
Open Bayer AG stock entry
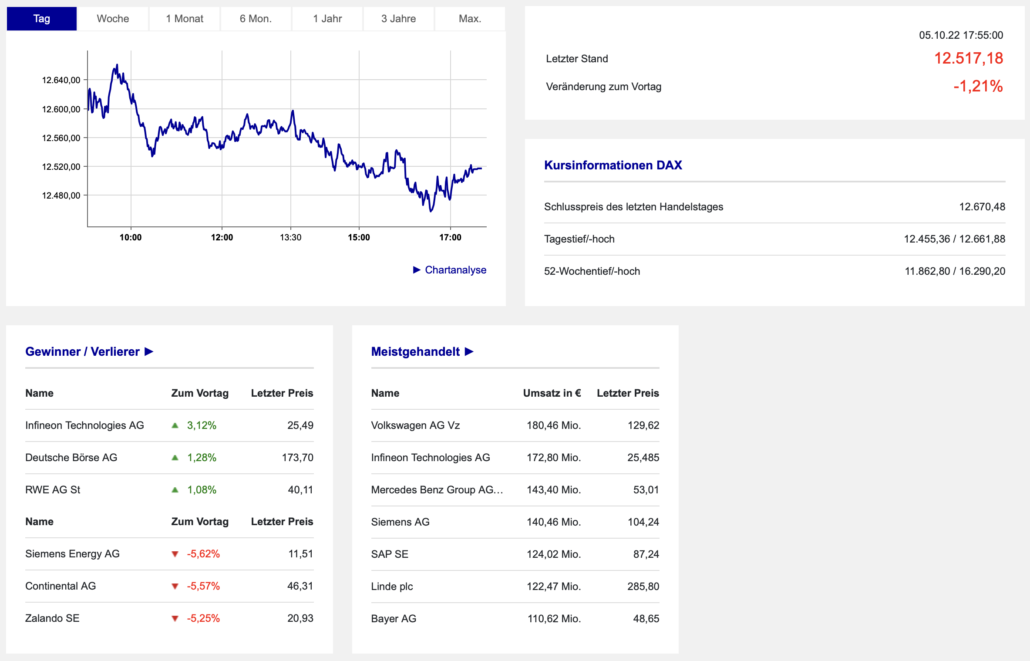point(393,618)
